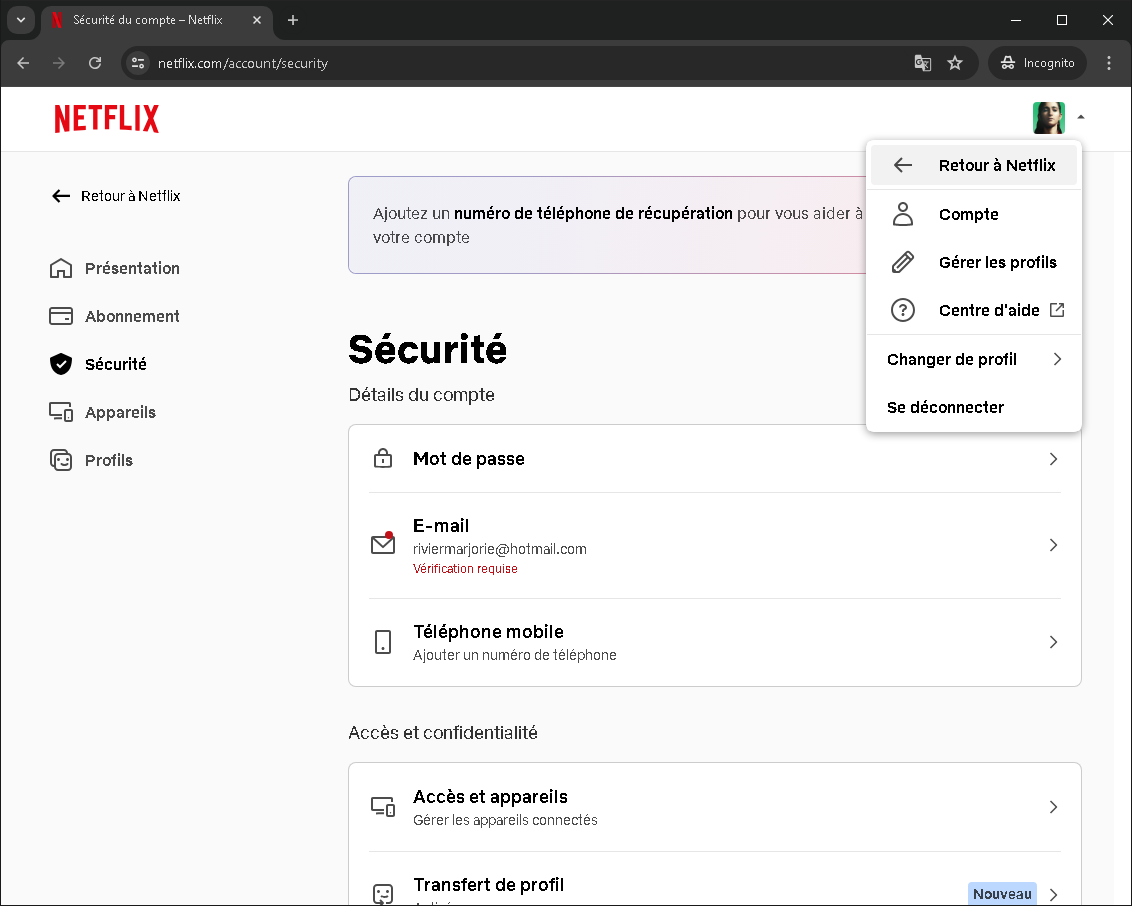Expand the Mot de passe chevron

[x=1053, y=459]
